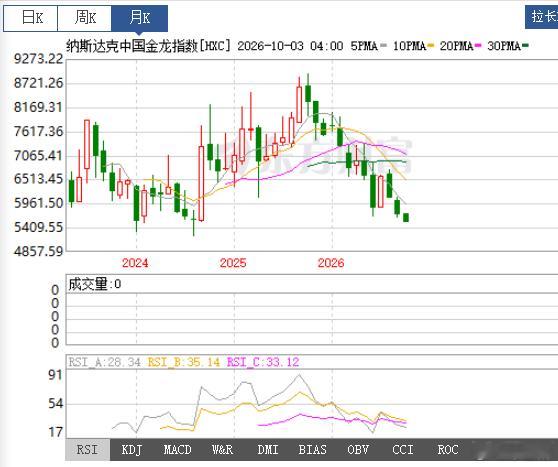558x467 pixels.
Task: Click the 5961.50 price axis value
Action: pyautogui.click(x=38, y=203)
